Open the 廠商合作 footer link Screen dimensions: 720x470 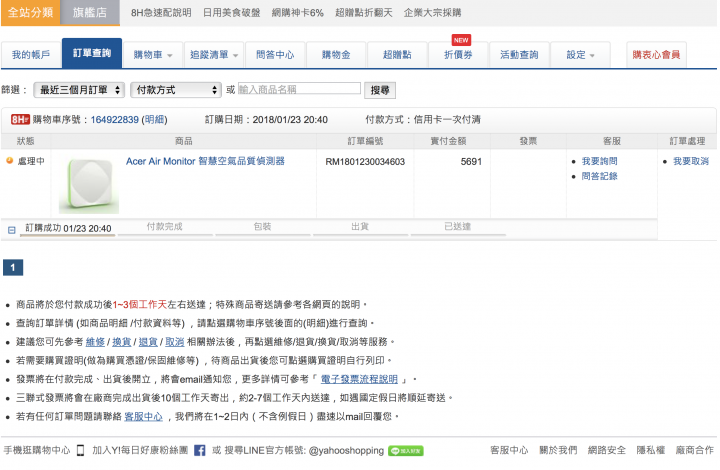pyautogui.click(x=695, y=450)
